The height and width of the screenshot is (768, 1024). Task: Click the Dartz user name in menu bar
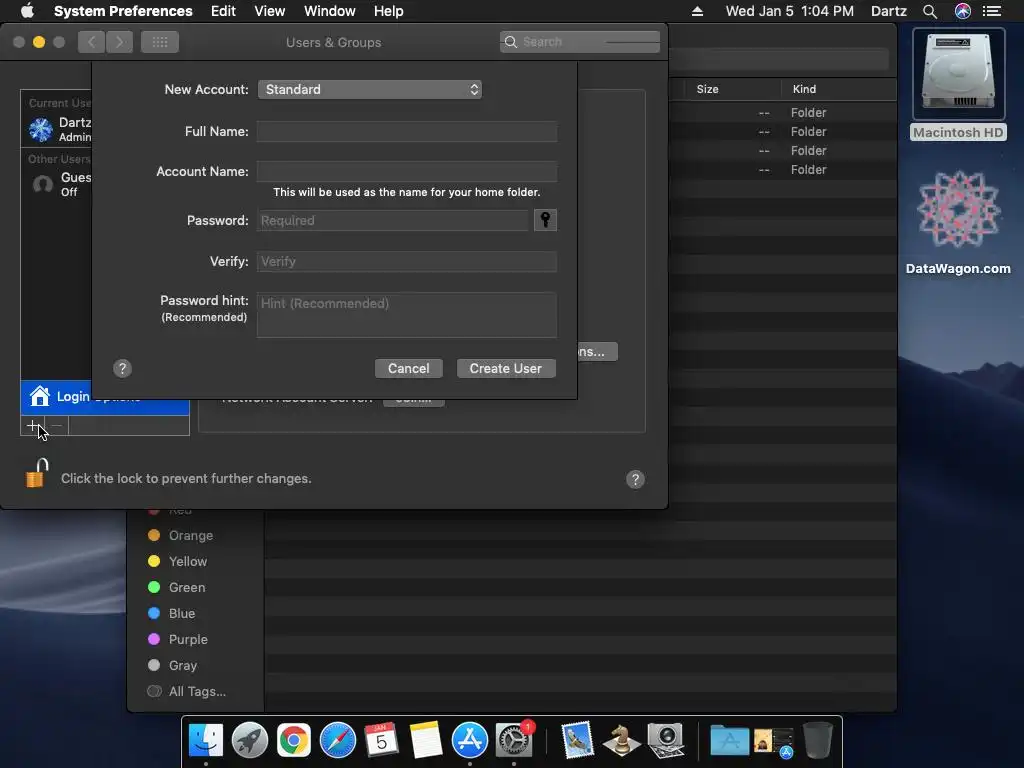click(x=889, y=11)
